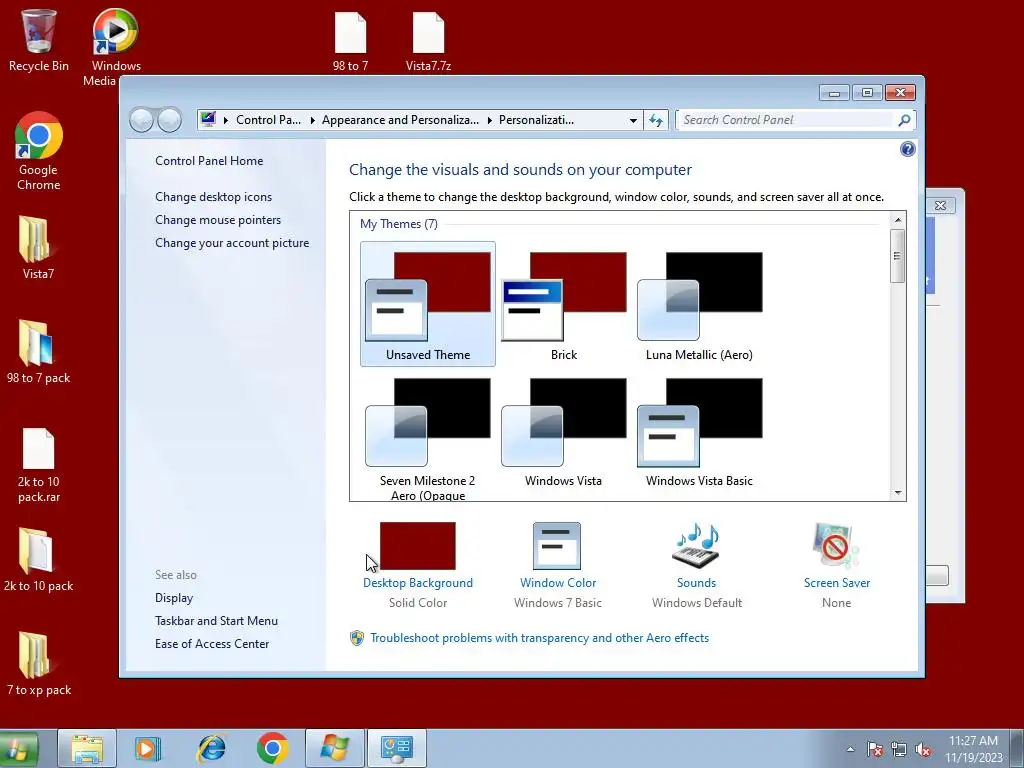The image size is (1024, 768).
Task: Select the '98 to 7 pack' folder
Action: tap(39, 351)
